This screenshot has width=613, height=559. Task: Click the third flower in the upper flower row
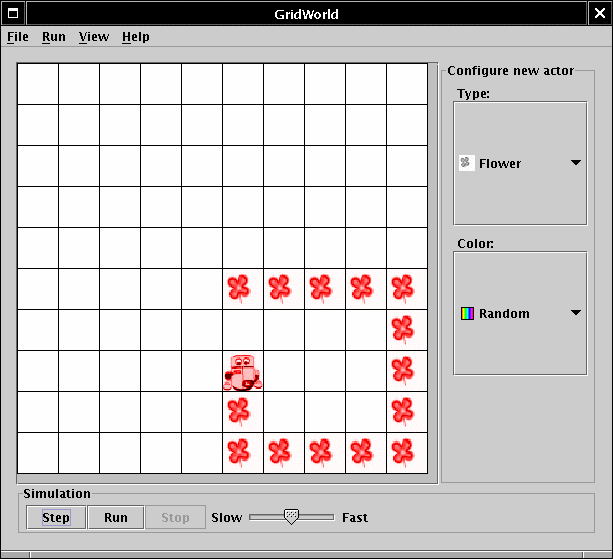point(321,289)
